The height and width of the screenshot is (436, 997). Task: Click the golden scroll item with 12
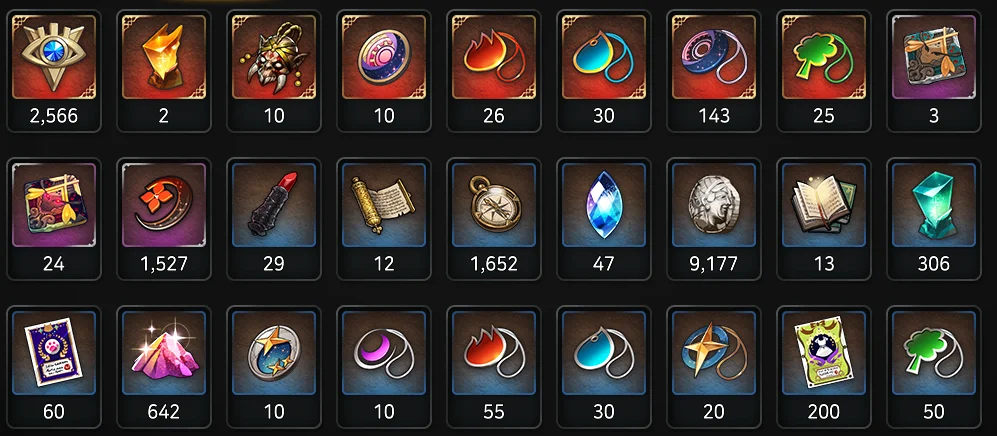tap(383, 219)
